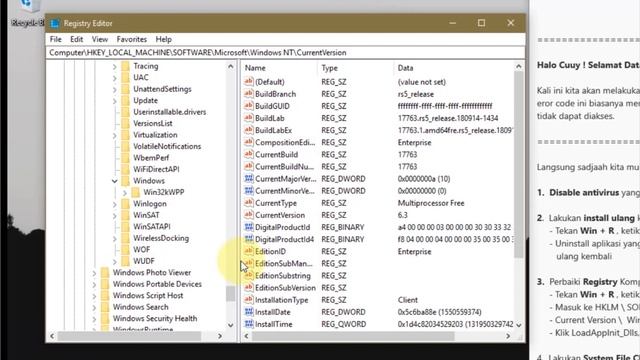Viewport: 640px width, 360px height.
Task: Click the Registry Editor title bar icon
Action: point(55,23)
